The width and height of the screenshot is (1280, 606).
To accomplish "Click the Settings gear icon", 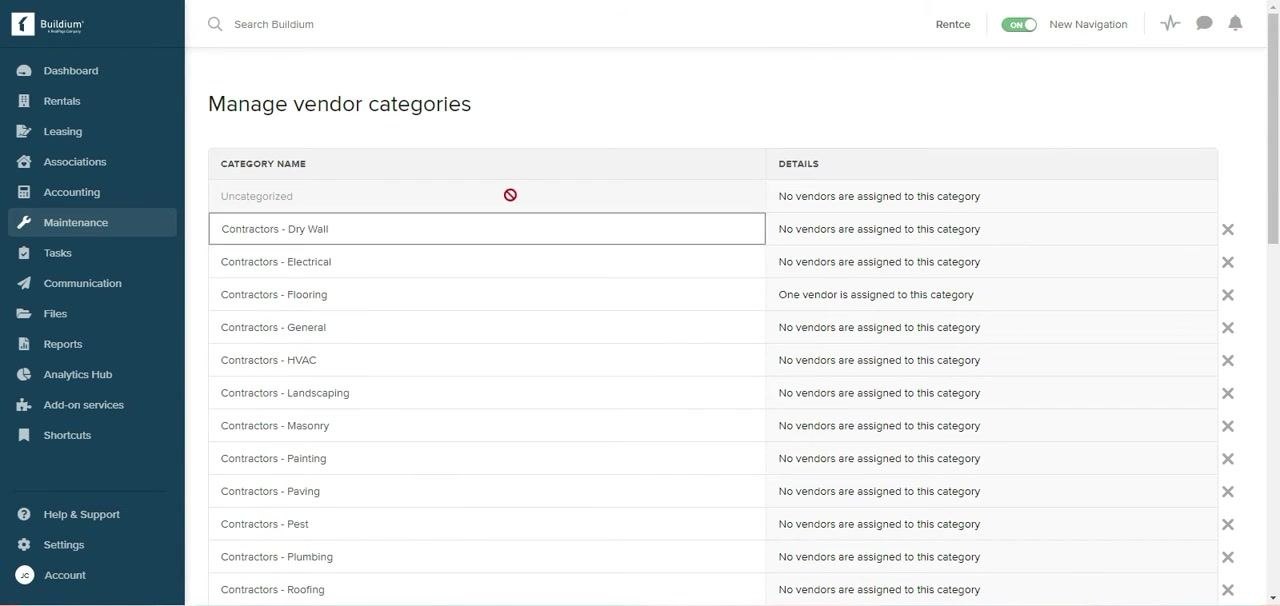I will pos(24,545).
